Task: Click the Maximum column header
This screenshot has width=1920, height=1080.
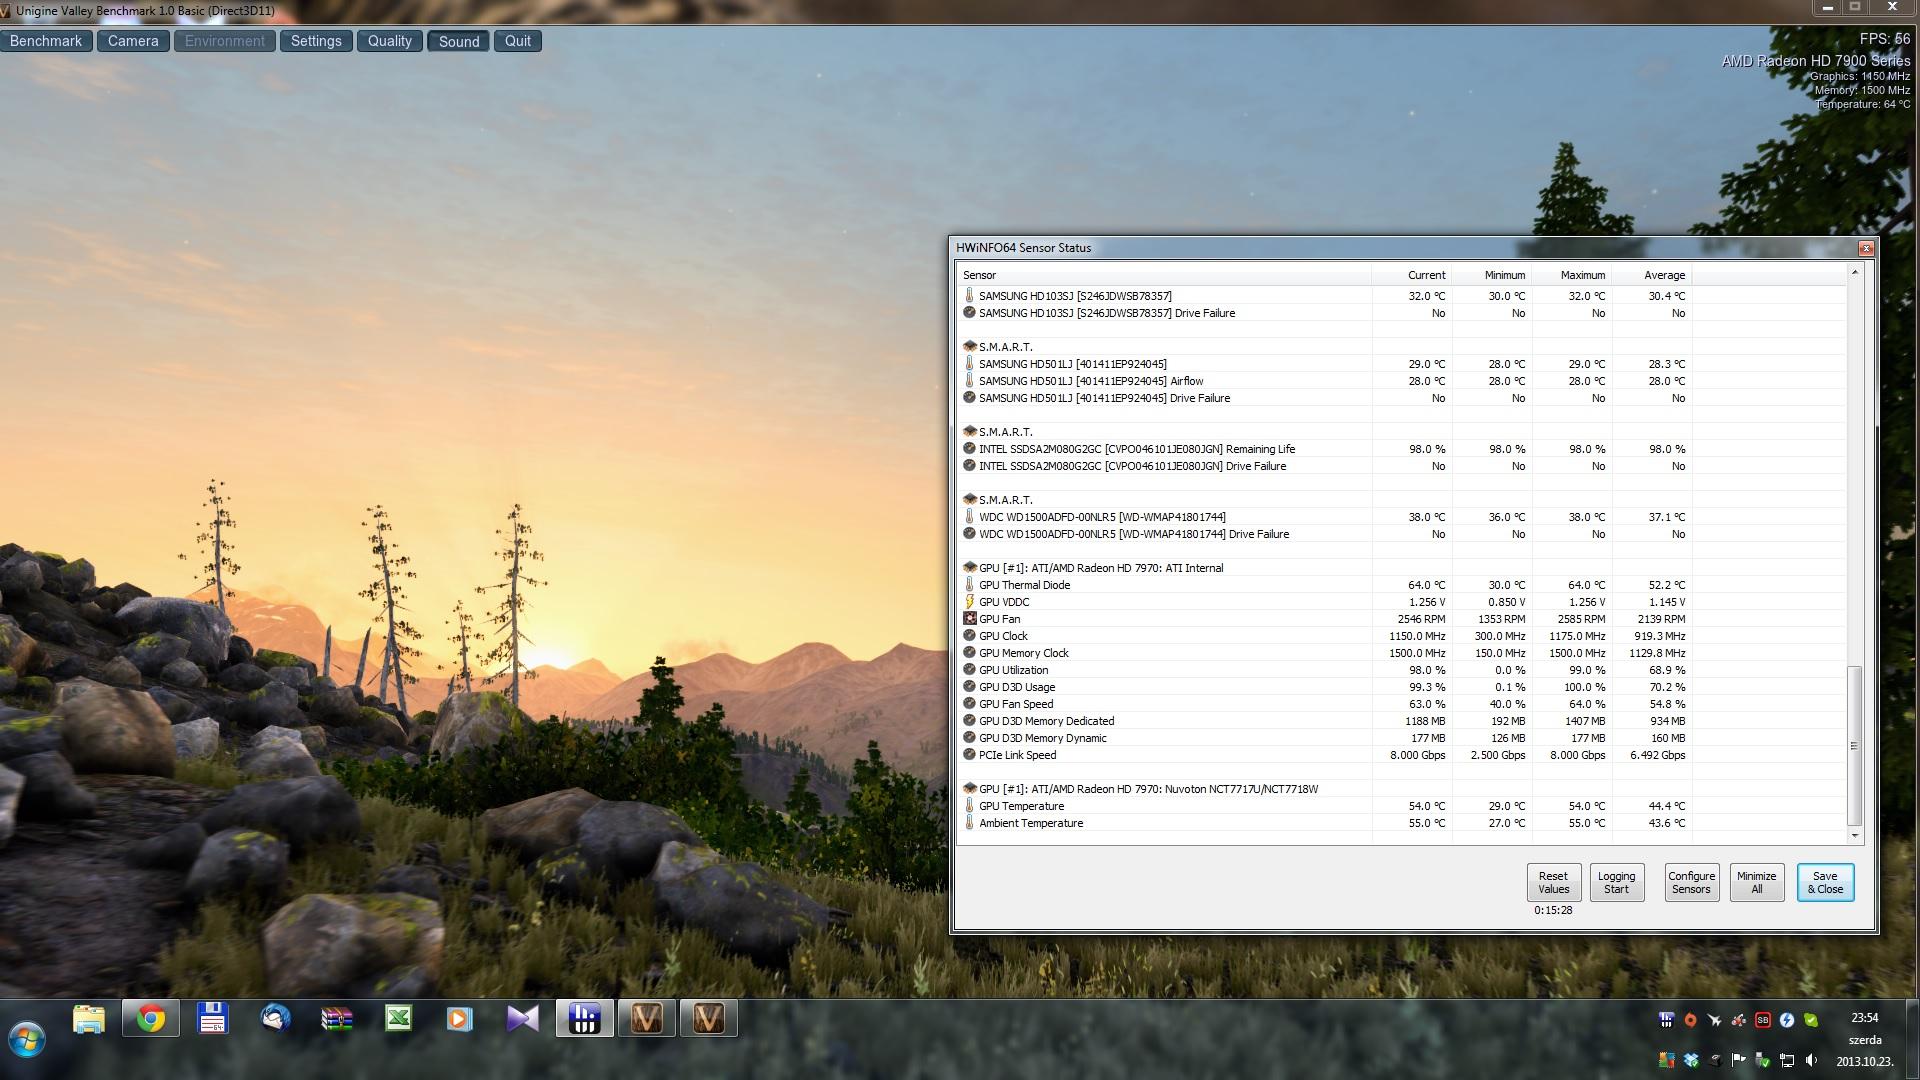Action: [x=1571, y=275]
